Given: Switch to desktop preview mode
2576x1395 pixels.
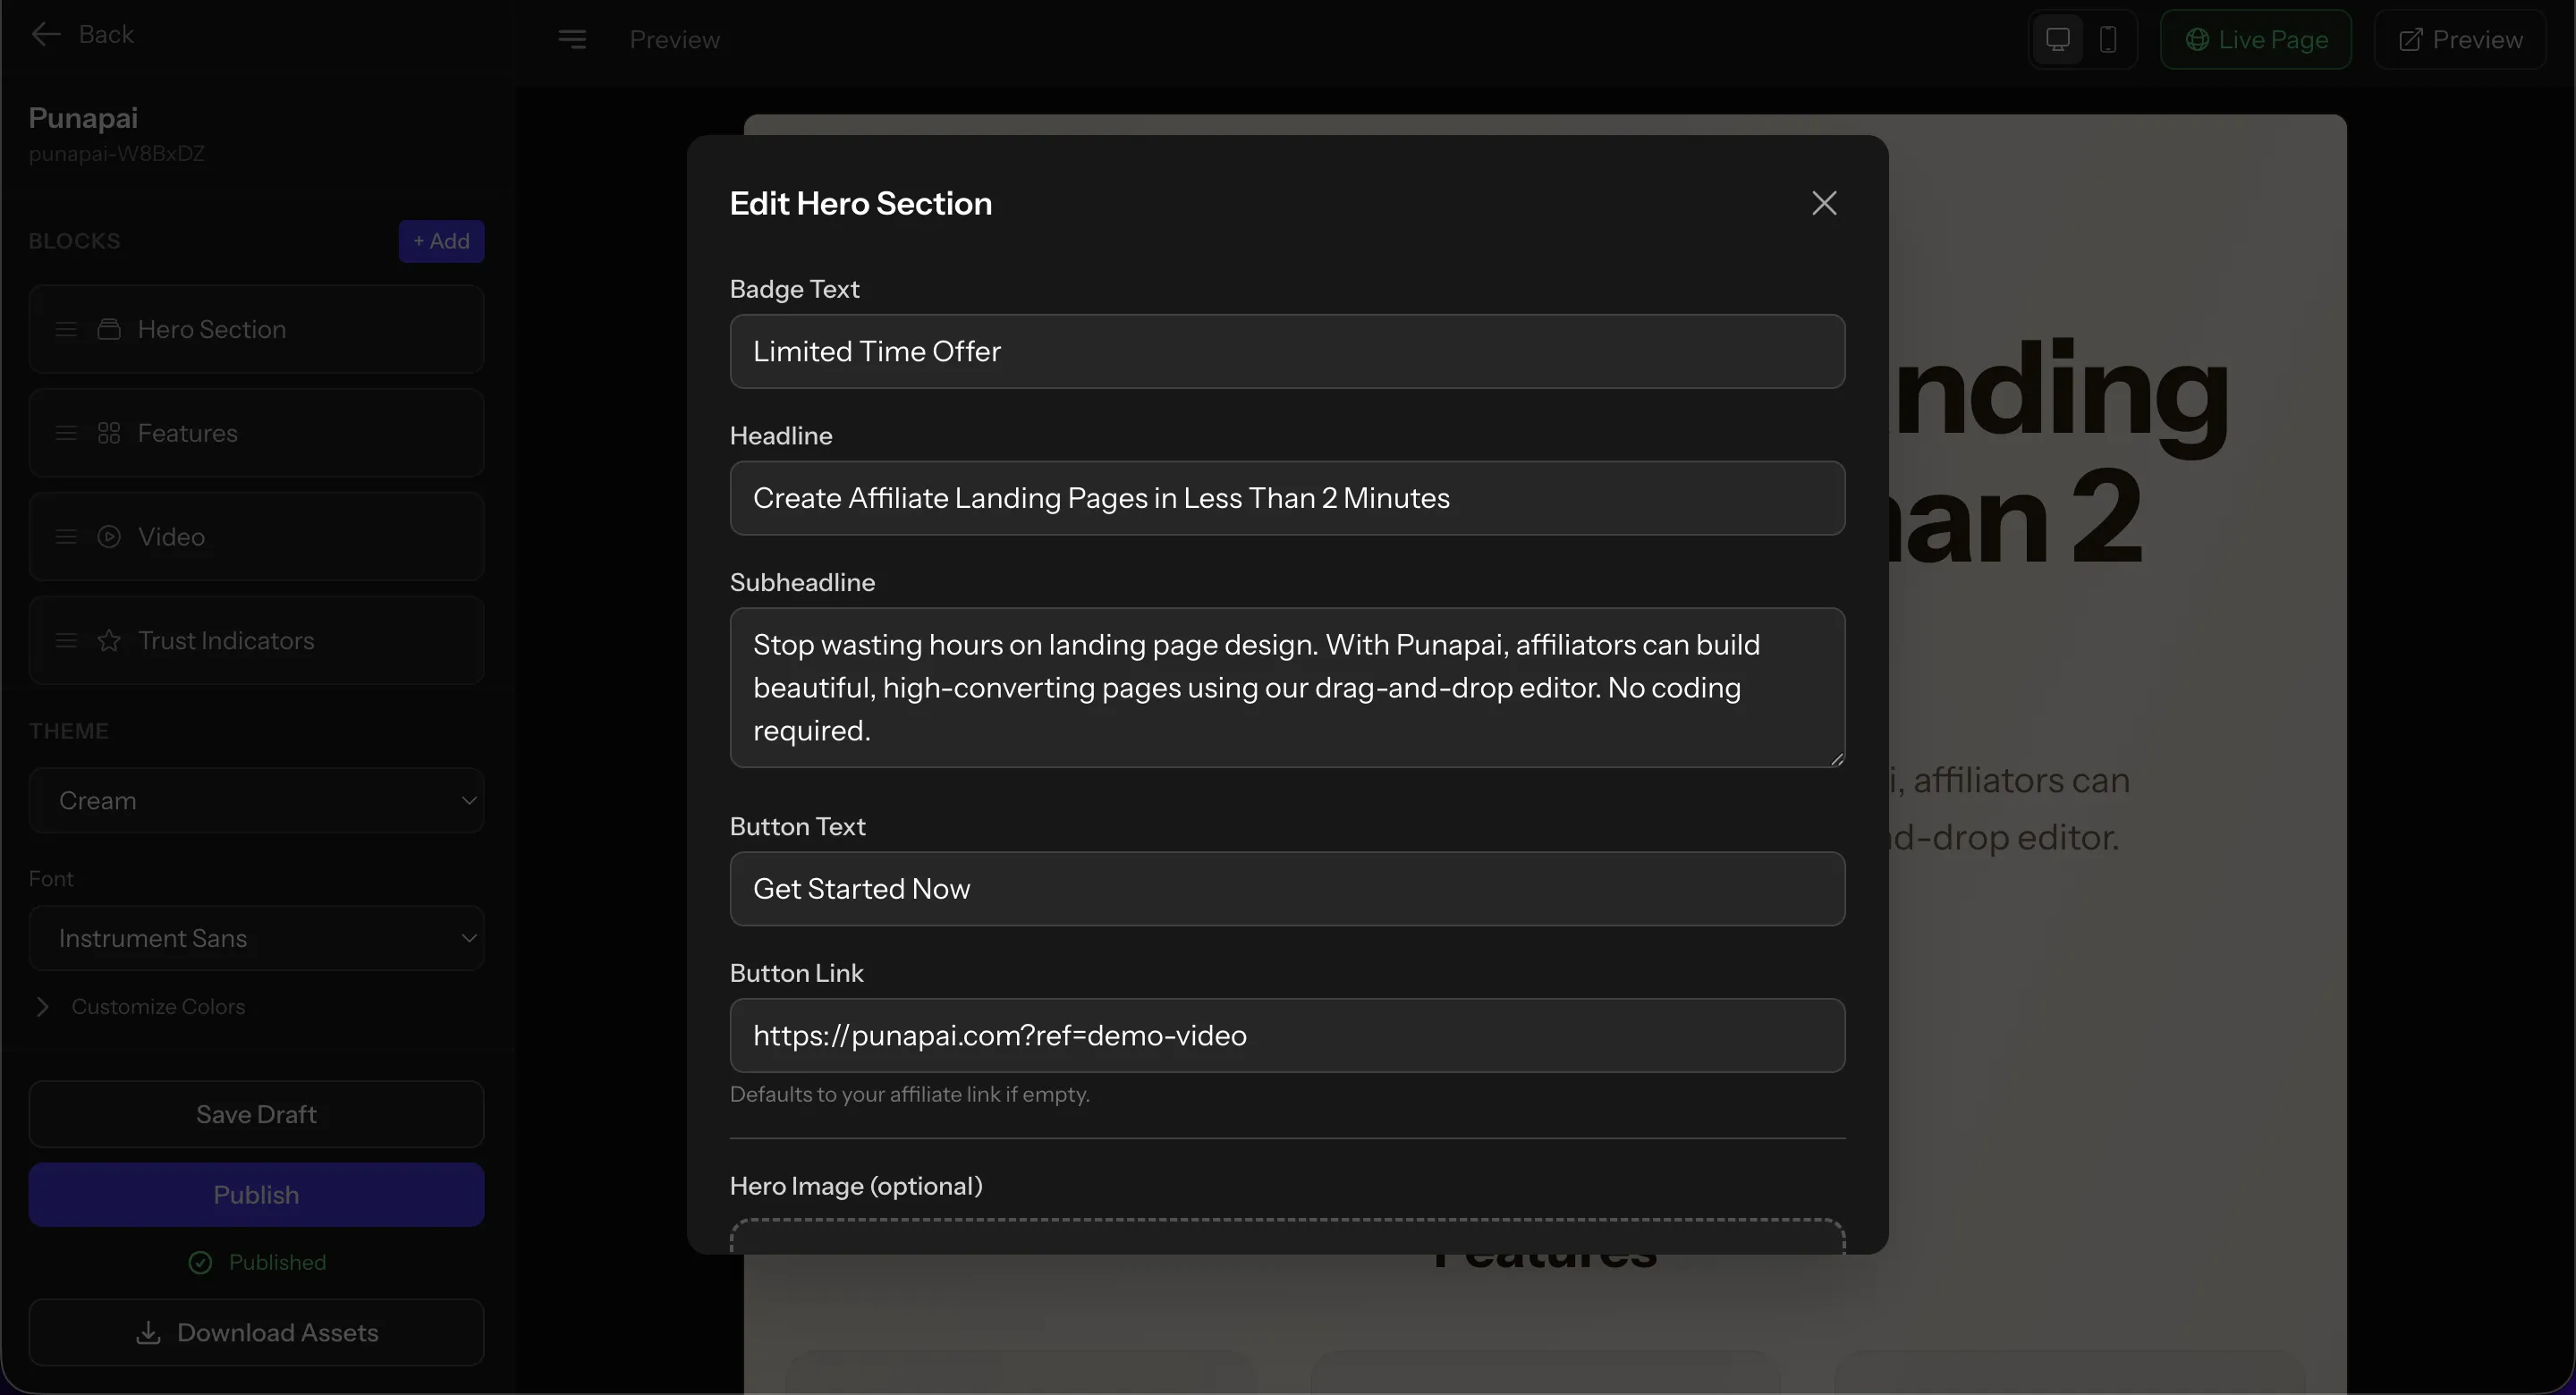Looking at the screenshot, I should tap(2056, 39).
